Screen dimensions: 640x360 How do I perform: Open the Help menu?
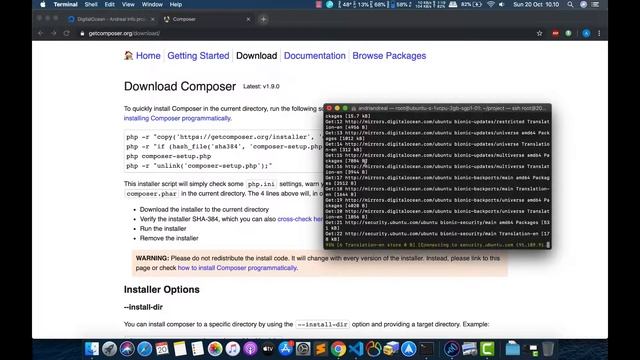point(176,4)
